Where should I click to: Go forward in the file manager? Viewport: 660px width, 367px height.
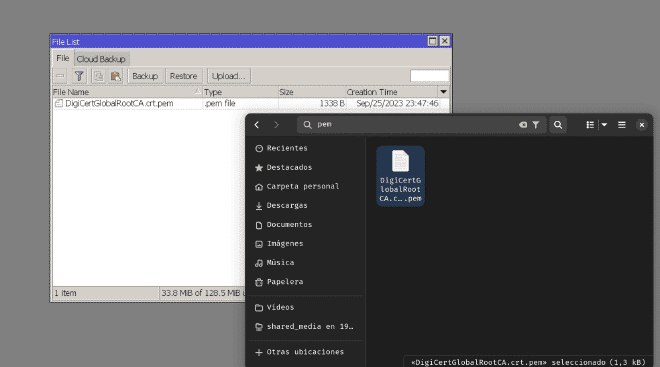(x=276, y=125)
